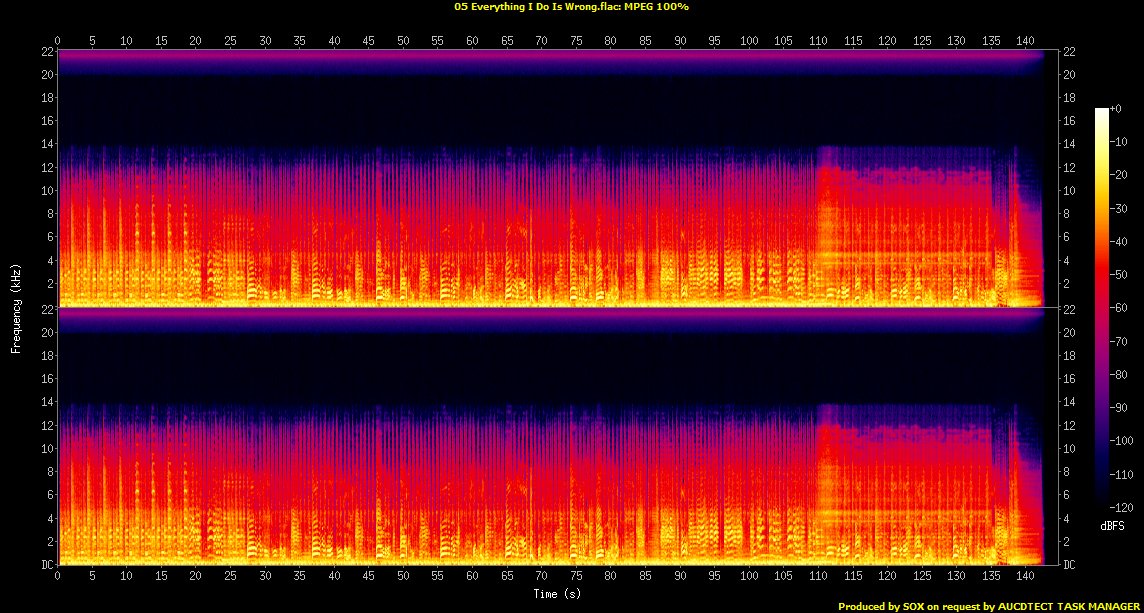Click the 0 second tick on the bottom time axis
1144x613 pixels.
[x=58, y=578]
